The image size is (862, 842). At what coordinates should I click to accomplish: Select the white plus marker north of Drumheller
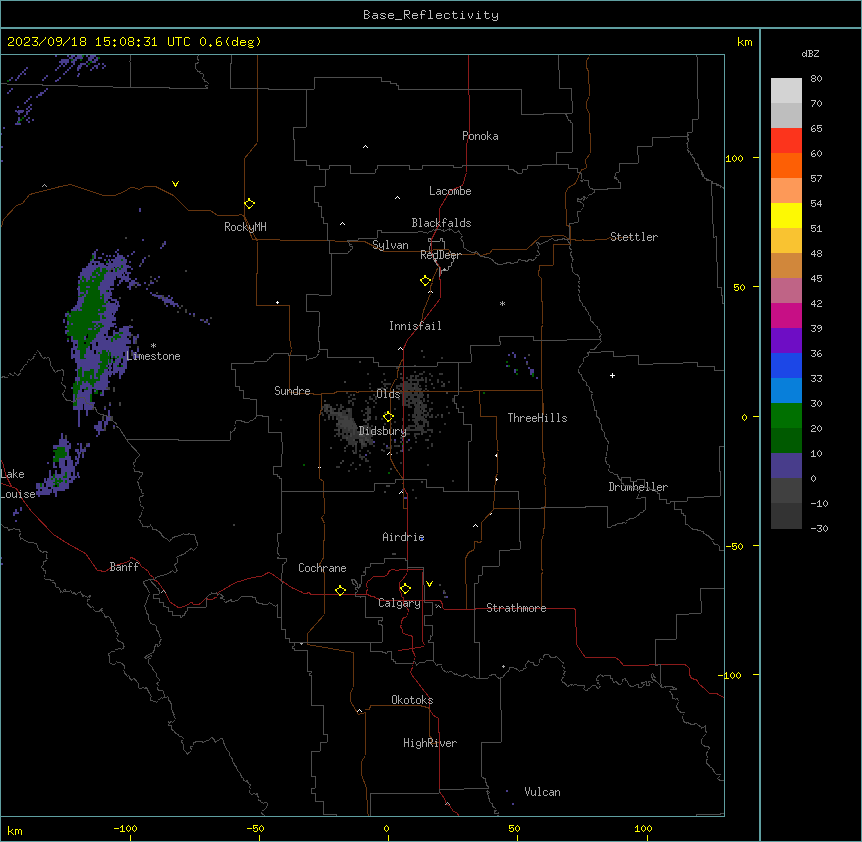pyautogui.click(x=612, y=375)
